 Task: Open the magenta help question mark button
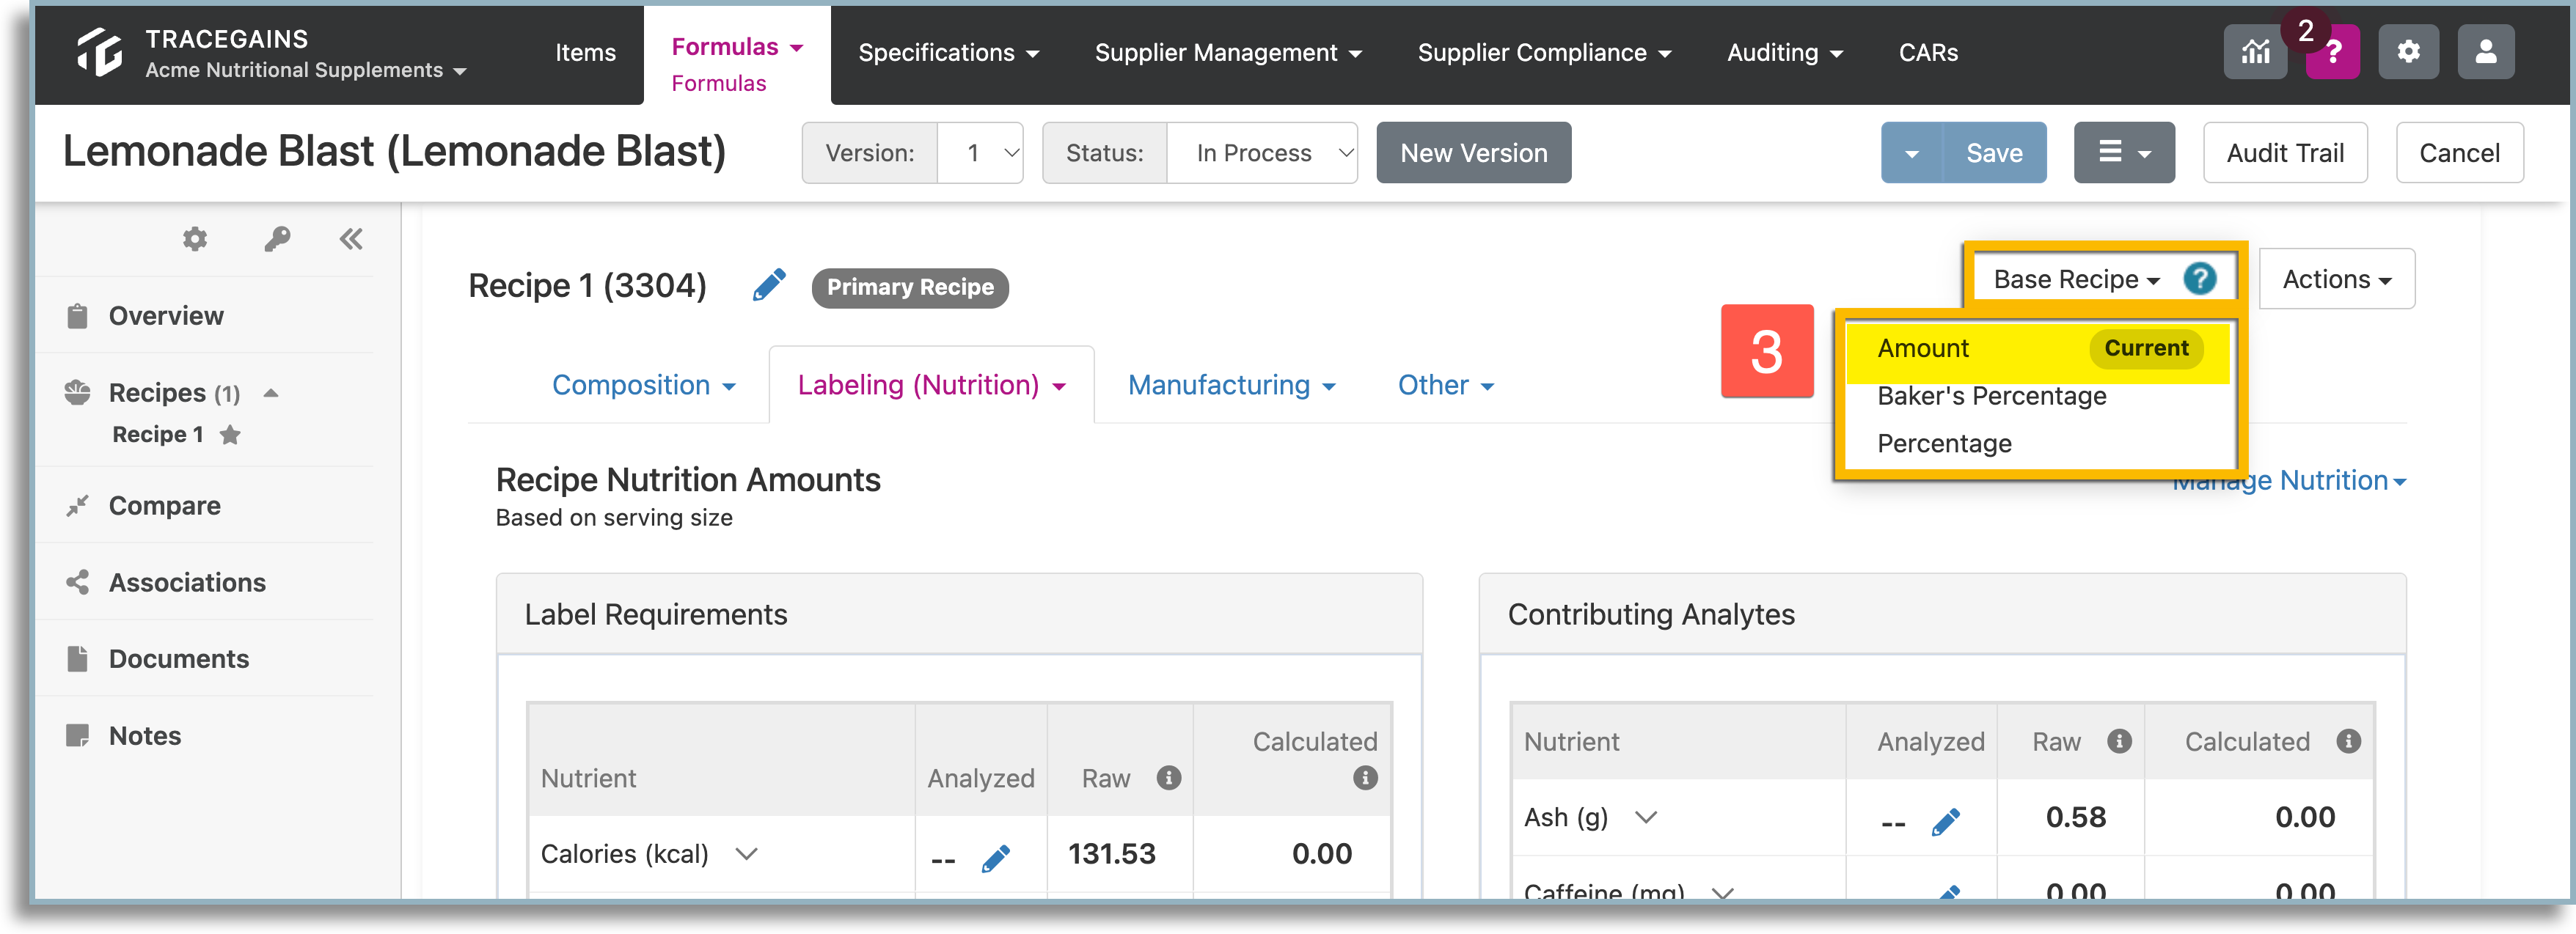[x=2333, y=52]
